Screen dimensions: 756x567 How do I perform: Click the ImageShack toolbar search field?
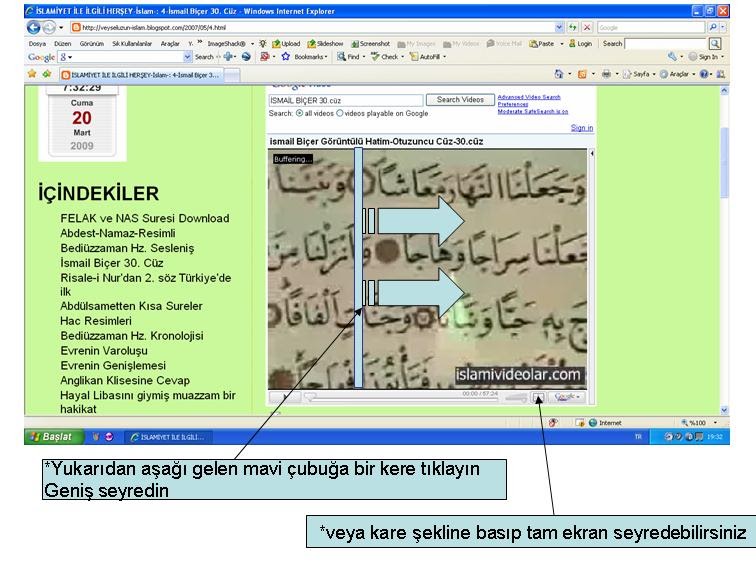click(665, 43)
